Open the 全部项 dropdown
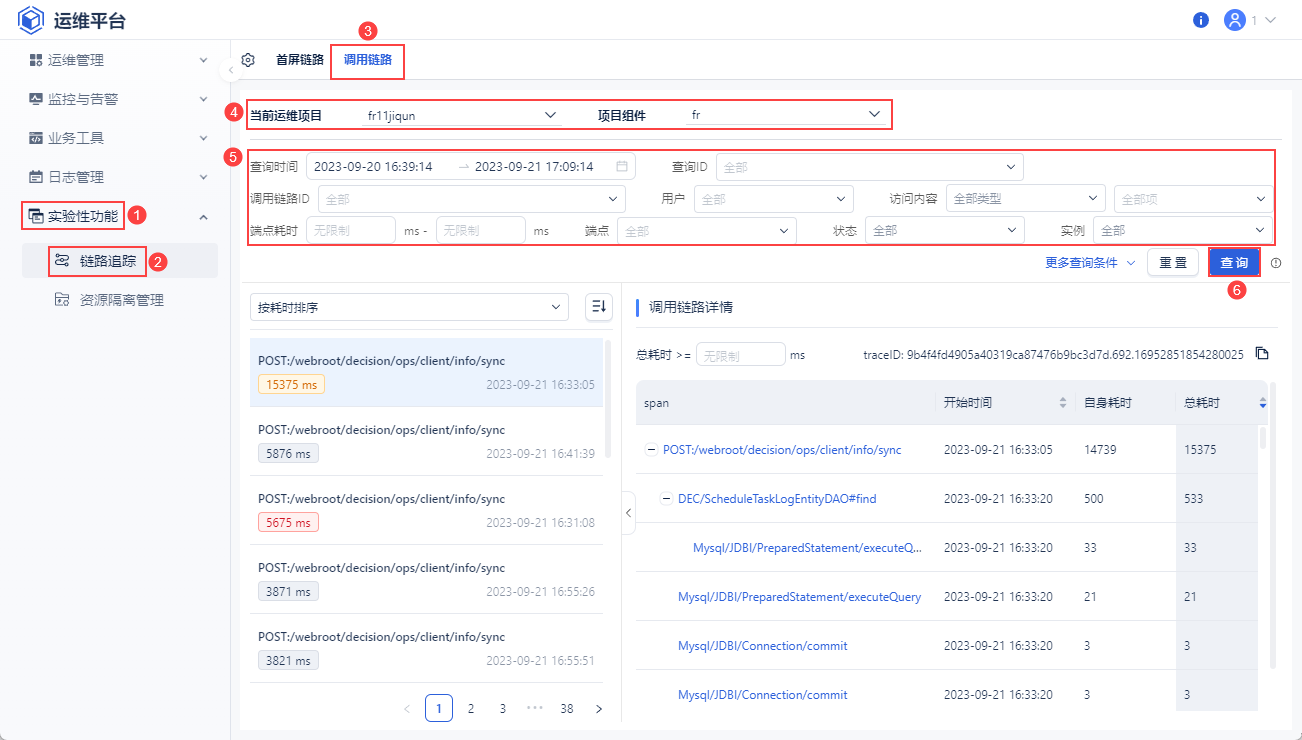 click(1193, 199)
